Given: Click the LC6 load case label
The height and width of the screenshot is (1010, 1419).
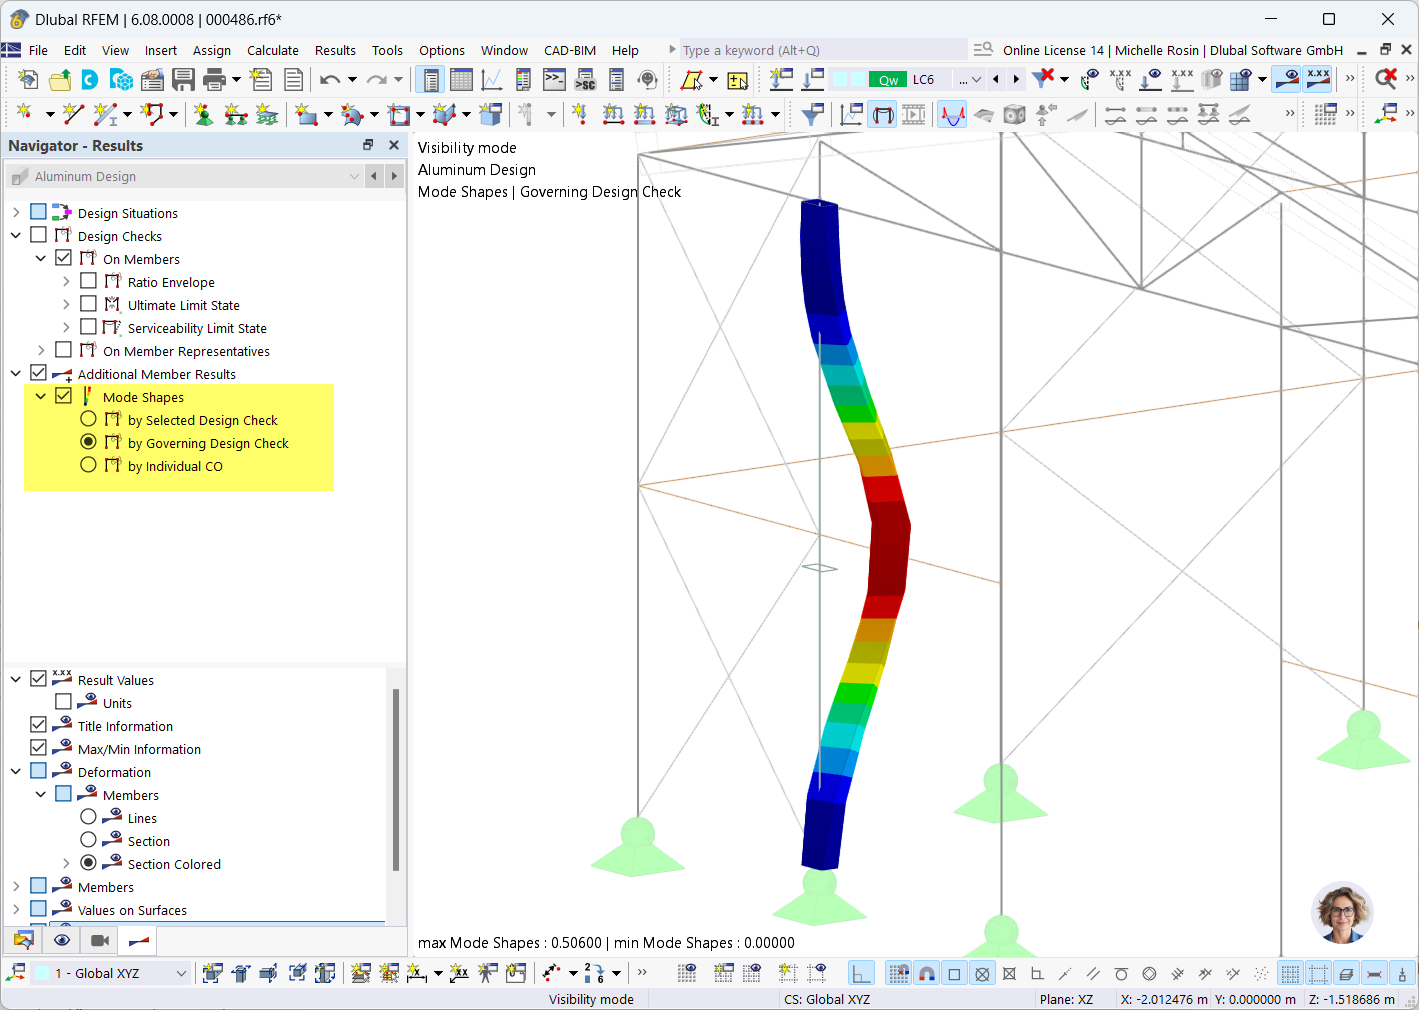Looking at the screenshot, I should coord(923,79).
